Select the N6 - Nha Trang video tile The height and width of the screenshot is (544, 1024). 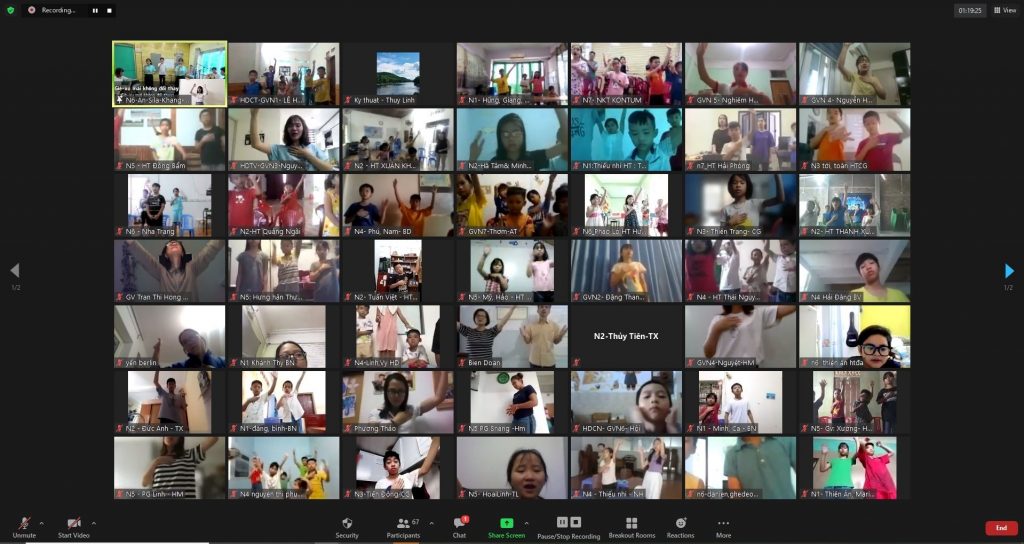[x=170, y=205]
